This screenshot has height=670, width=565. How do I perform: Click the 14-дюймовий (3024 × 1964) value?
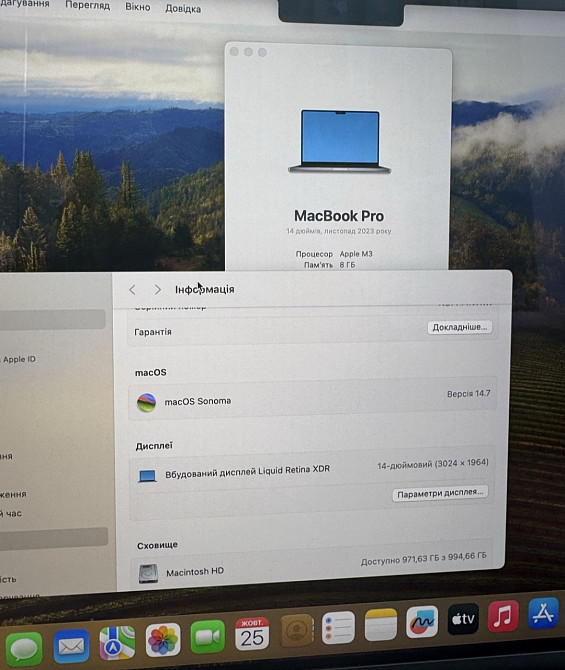point(433,464)
